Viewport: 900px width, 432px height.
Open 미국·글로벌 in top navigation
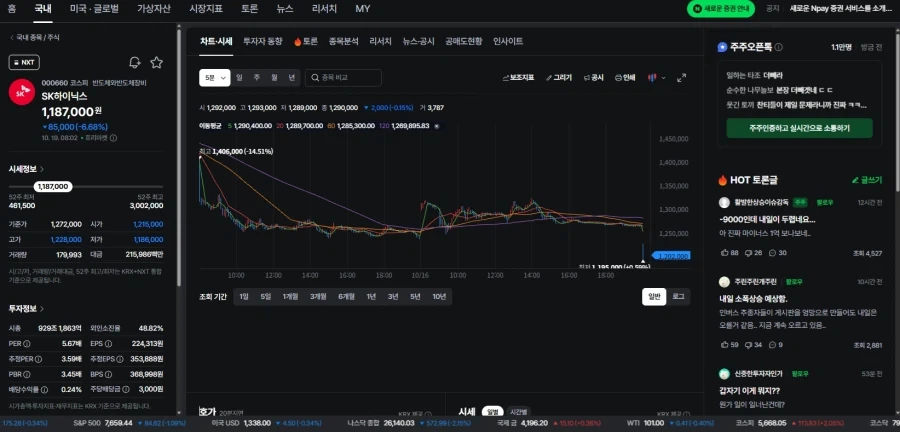95,9
